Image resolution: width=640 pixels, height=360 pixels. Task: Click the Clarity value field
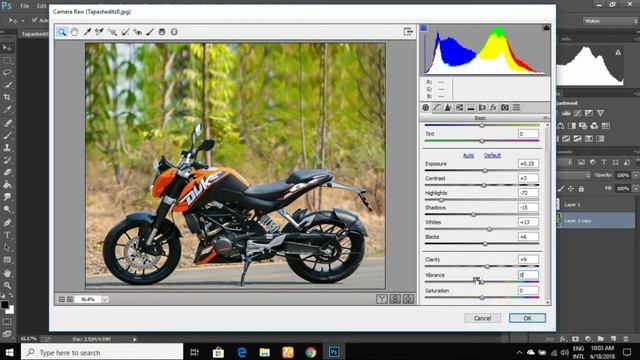[x=528, y=260]
